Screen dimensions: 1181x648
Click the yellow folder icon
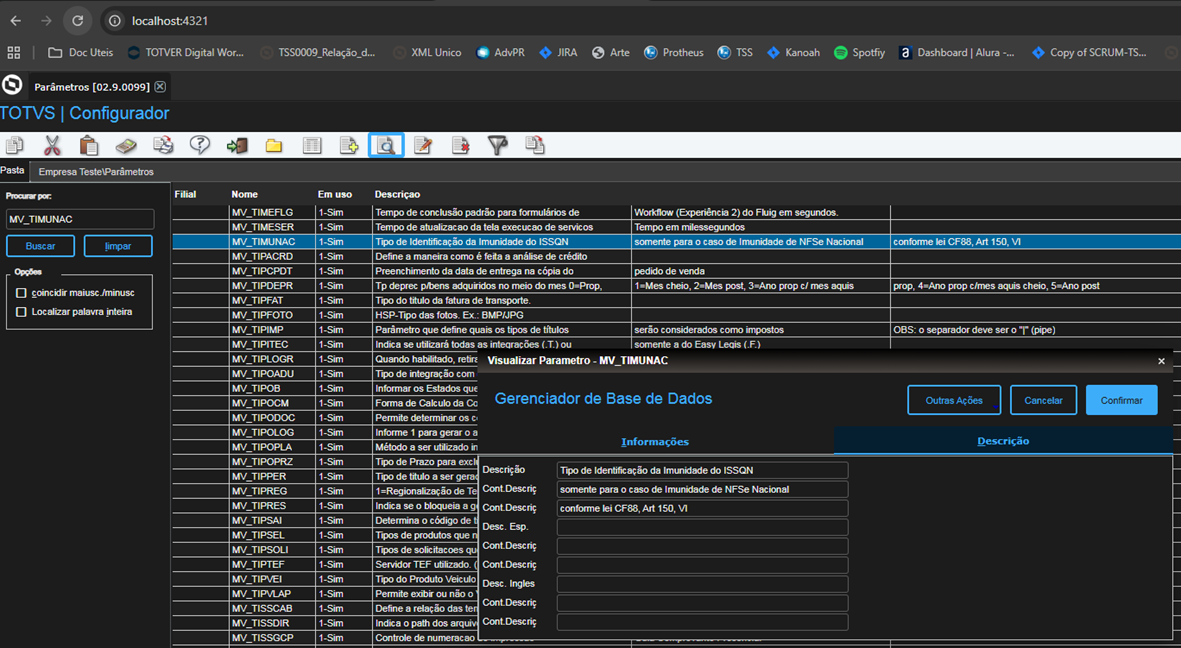click(x=274, y=145)
